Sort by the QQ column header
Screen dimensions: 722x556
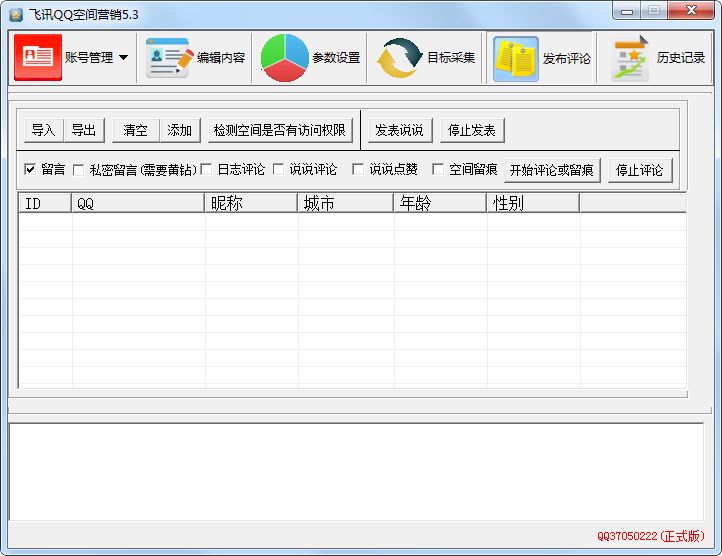click(138, 204)
